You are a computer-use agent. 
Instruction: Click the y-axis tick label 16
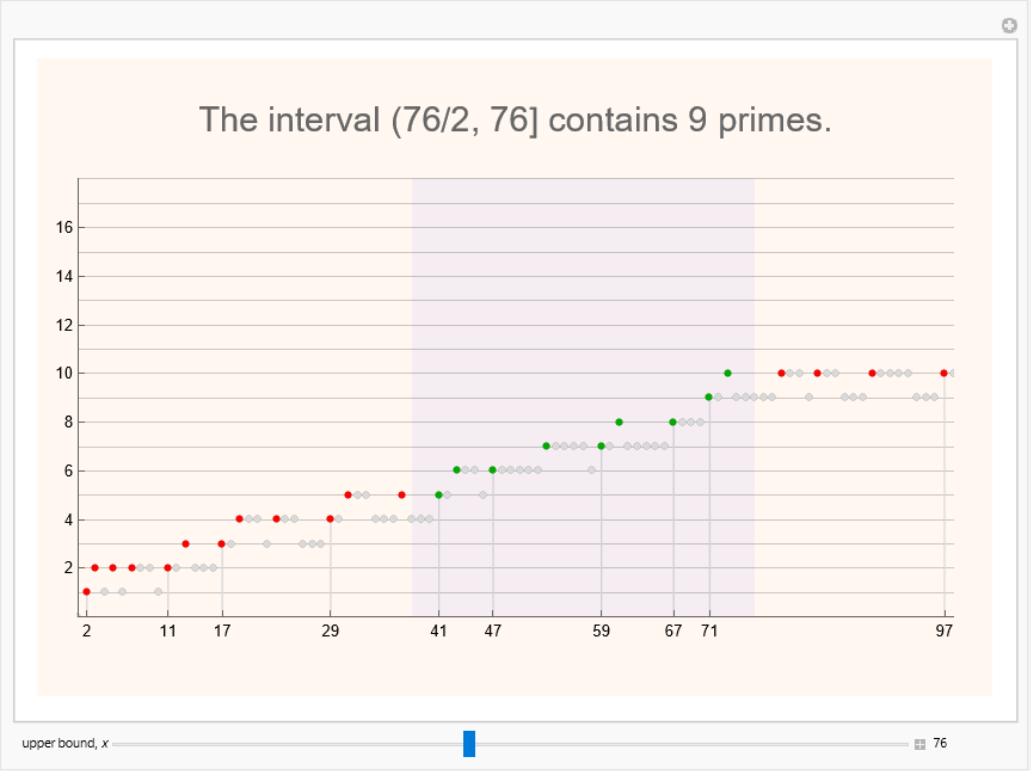pos(64,228)
